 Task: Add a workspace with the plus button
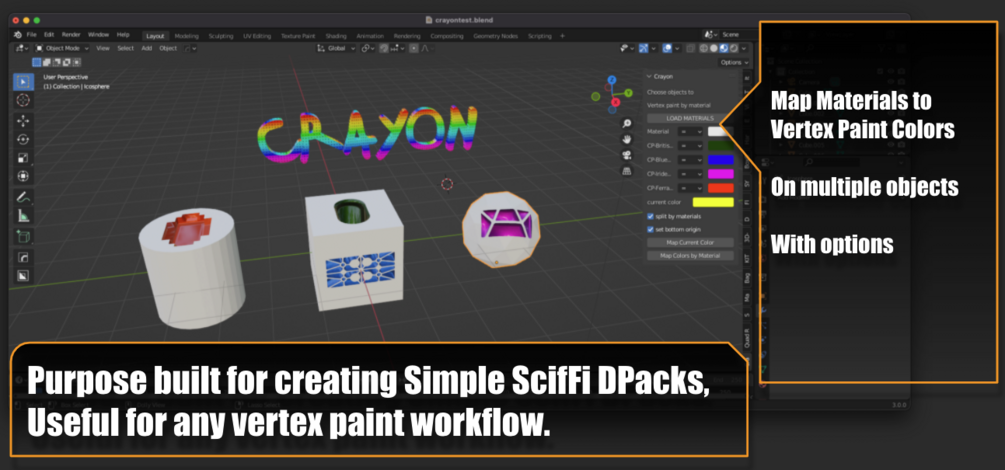(562, 36)
